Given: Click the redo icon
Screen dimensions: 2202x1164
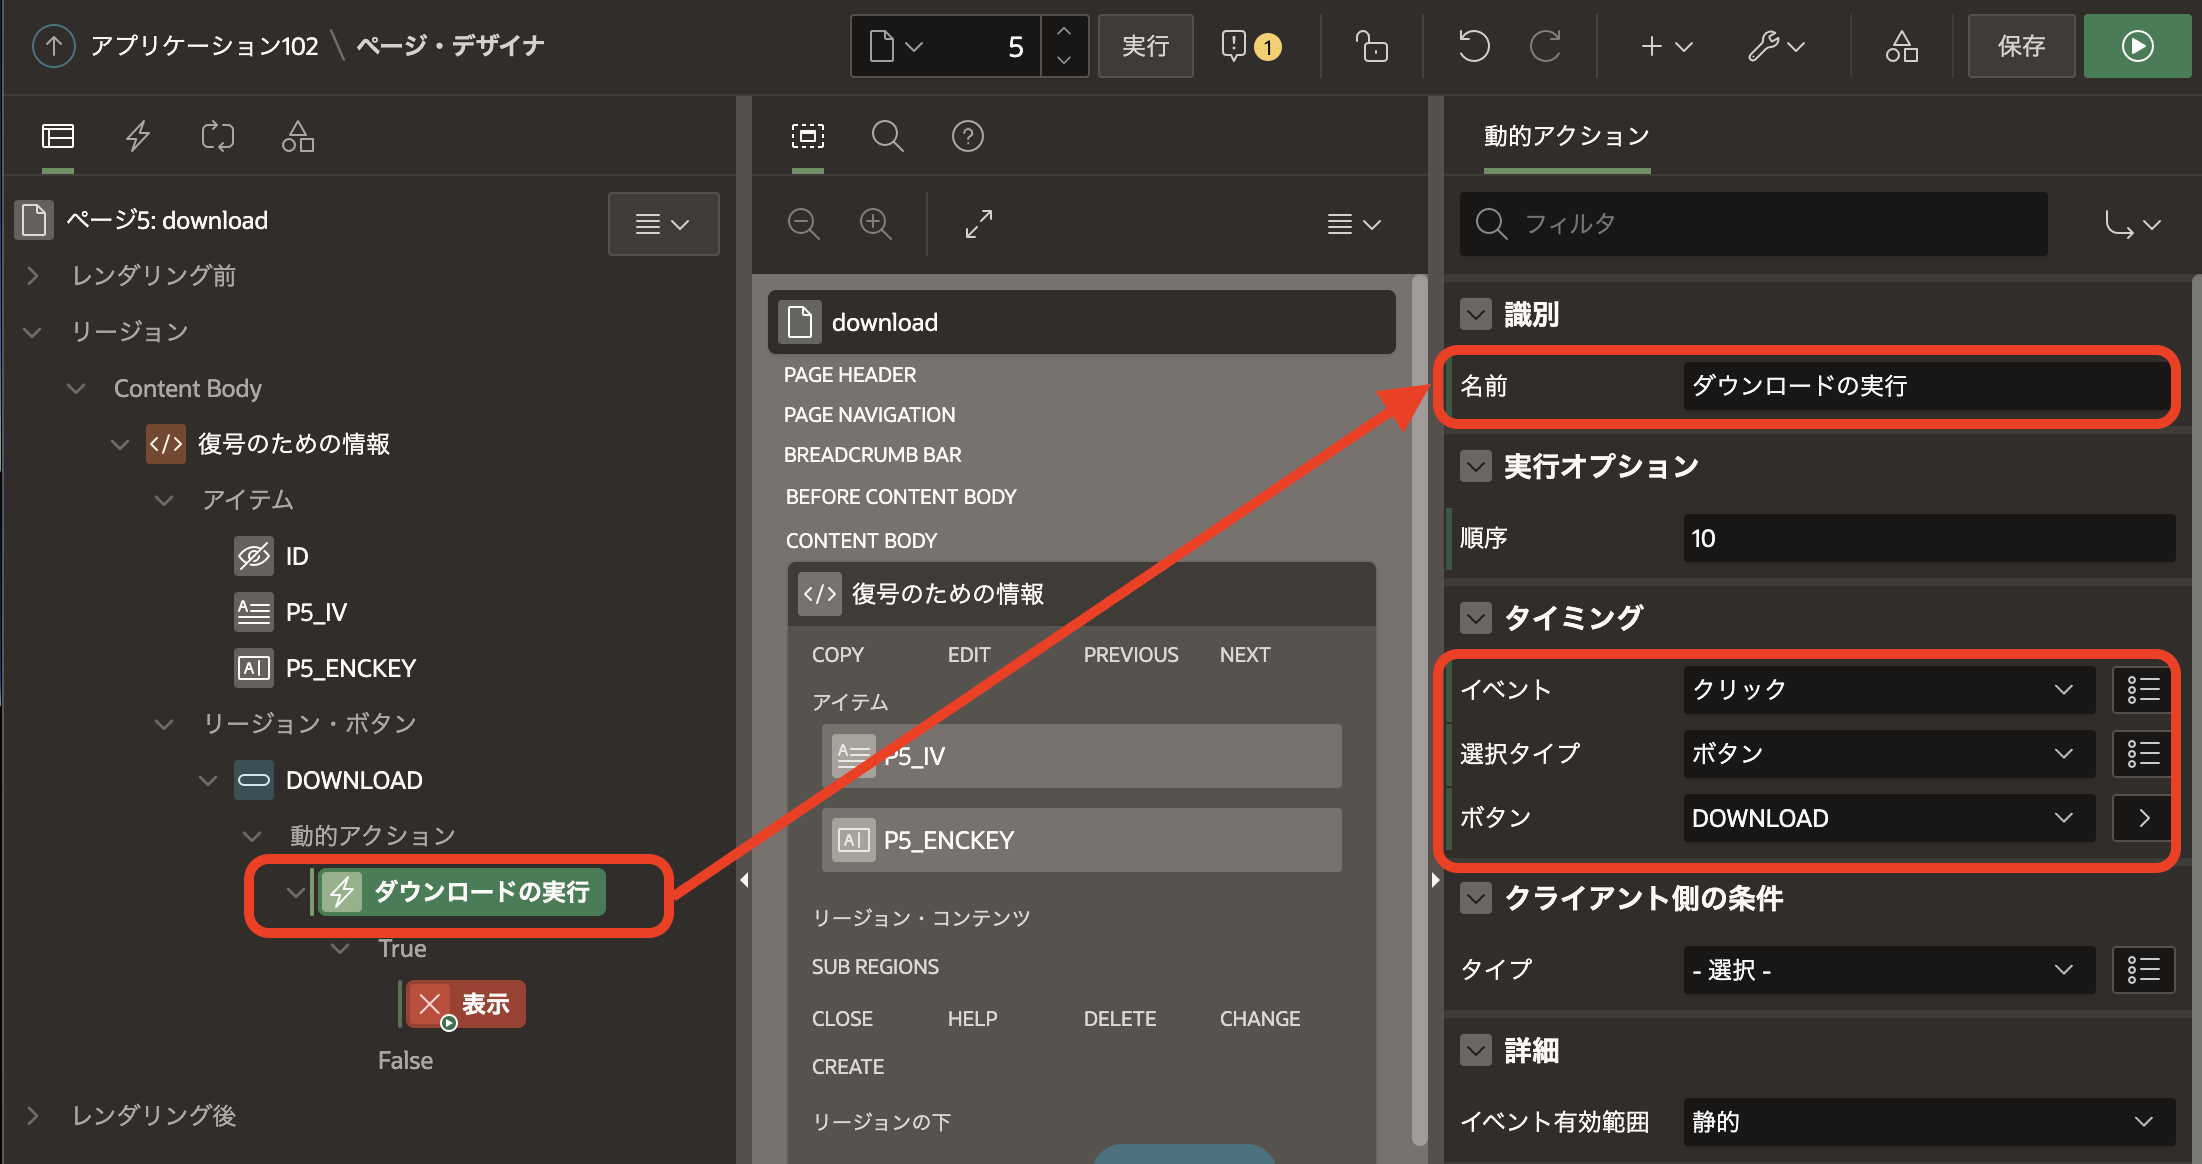Looking at the screenshot, I should (x=1545, y=46).
